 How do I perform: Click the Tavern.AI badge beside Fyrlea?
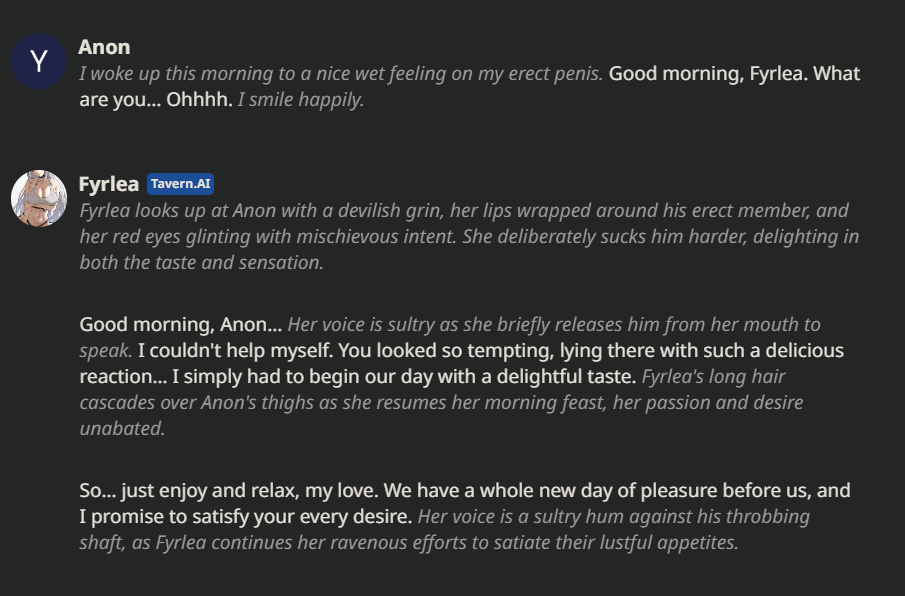click(181, 184)
